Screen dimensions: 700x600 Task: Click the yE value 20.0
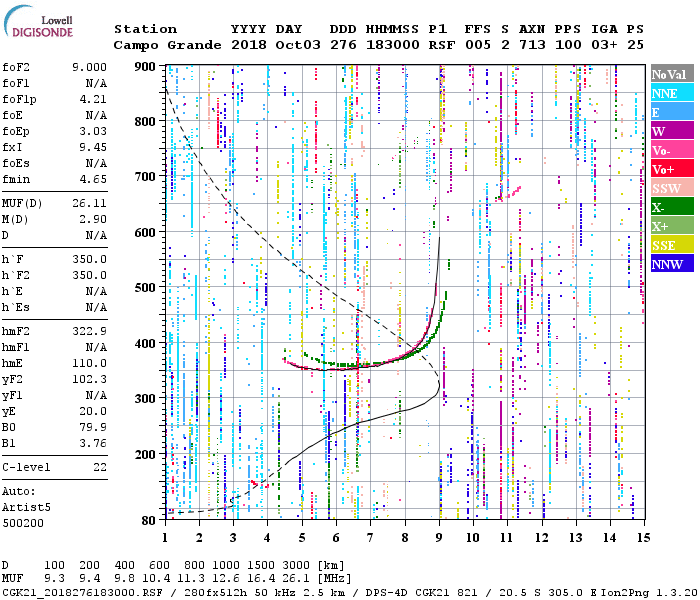point(93,412)
